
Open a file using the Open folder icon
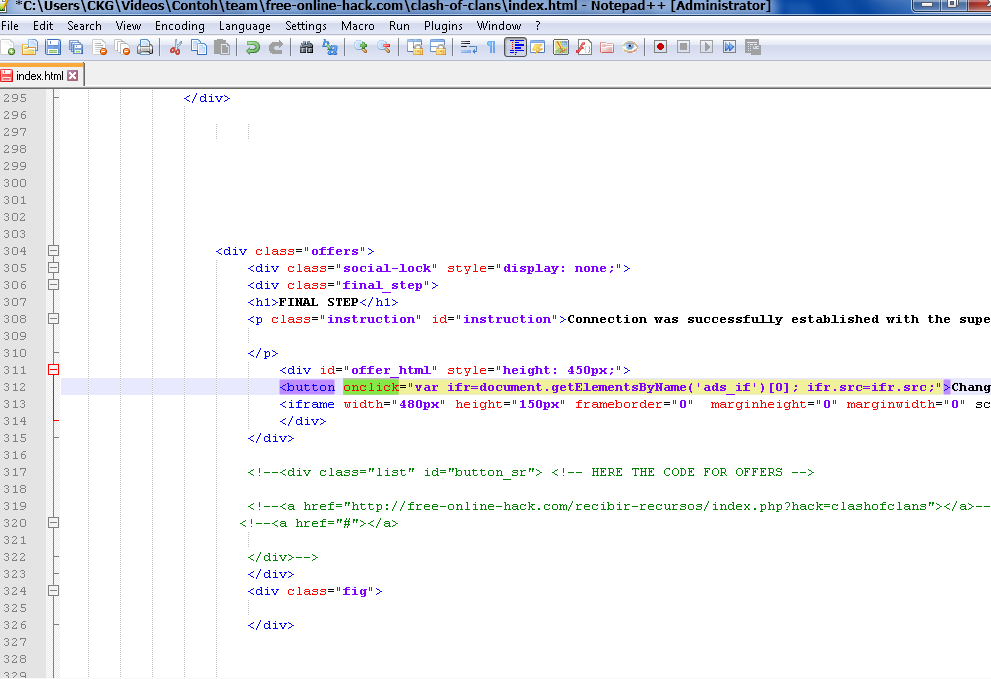click(x=29, y=47)
